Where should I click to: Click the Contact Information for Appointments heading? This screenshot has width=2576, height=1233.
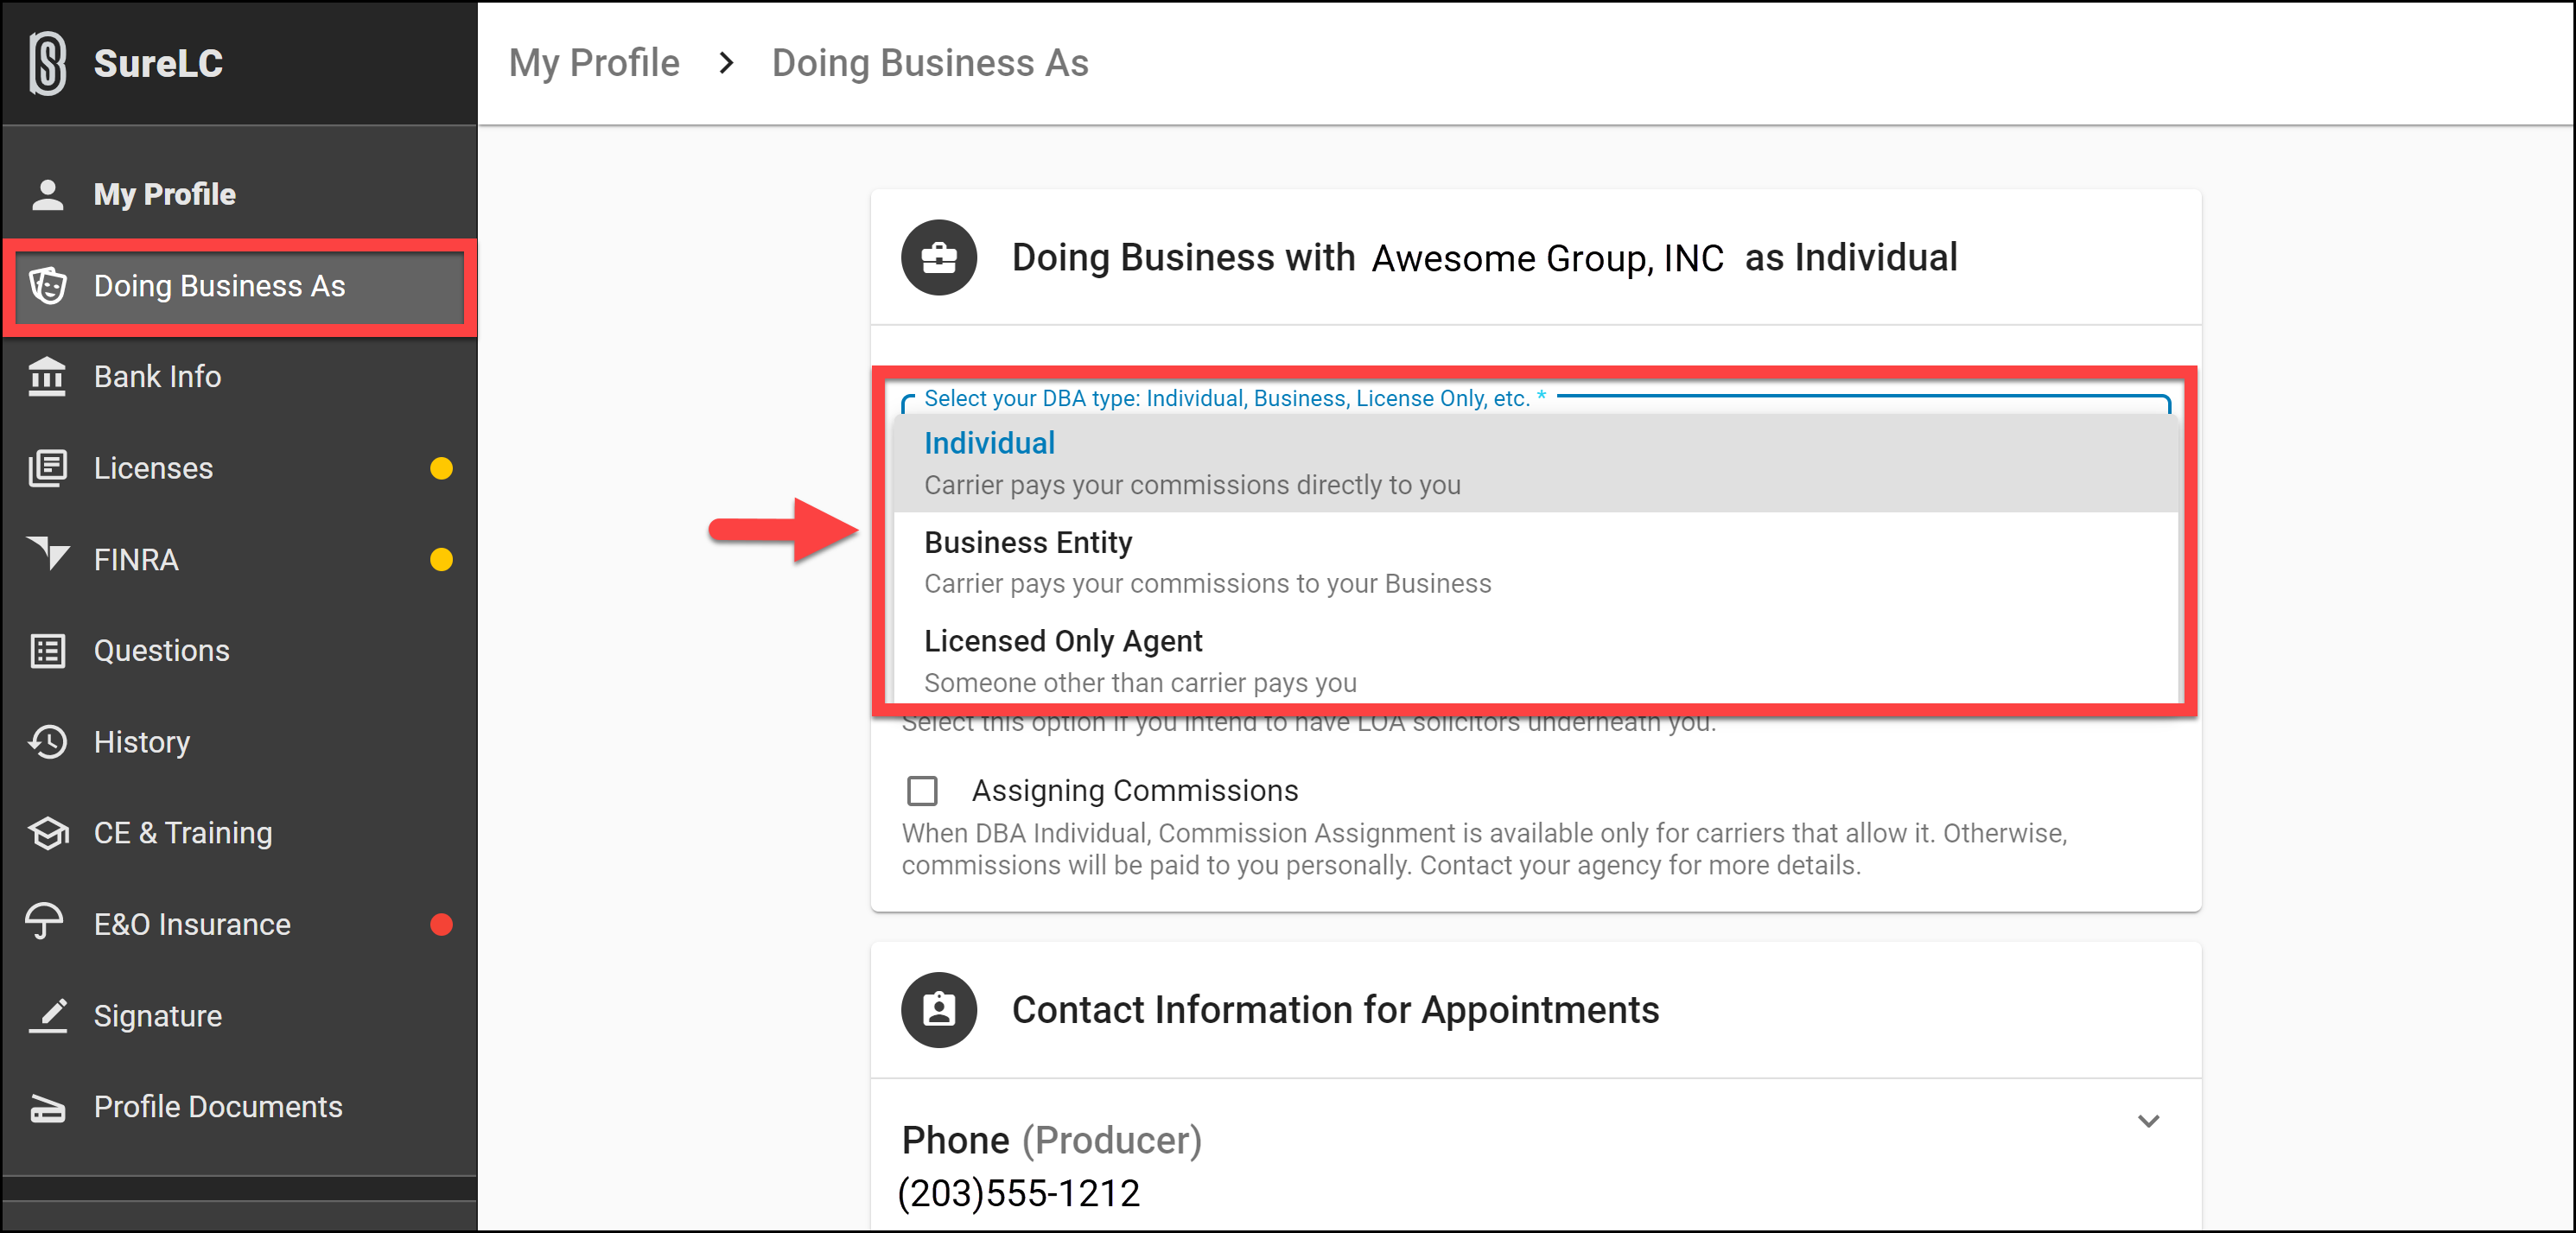point(1335,1010)
